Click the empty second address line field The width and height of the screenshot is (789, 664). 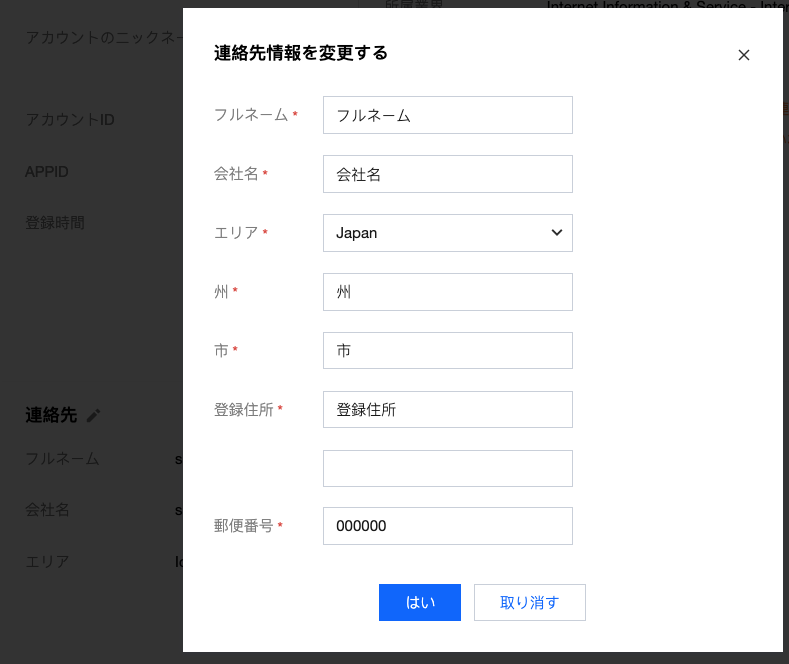447,468
